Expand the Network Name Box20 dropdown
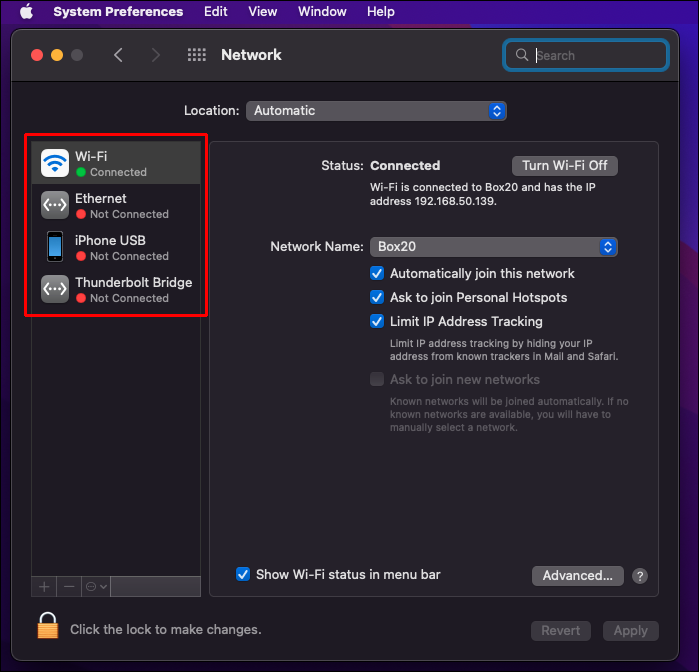This screenshot has height=672, width=699. [493, 247]
